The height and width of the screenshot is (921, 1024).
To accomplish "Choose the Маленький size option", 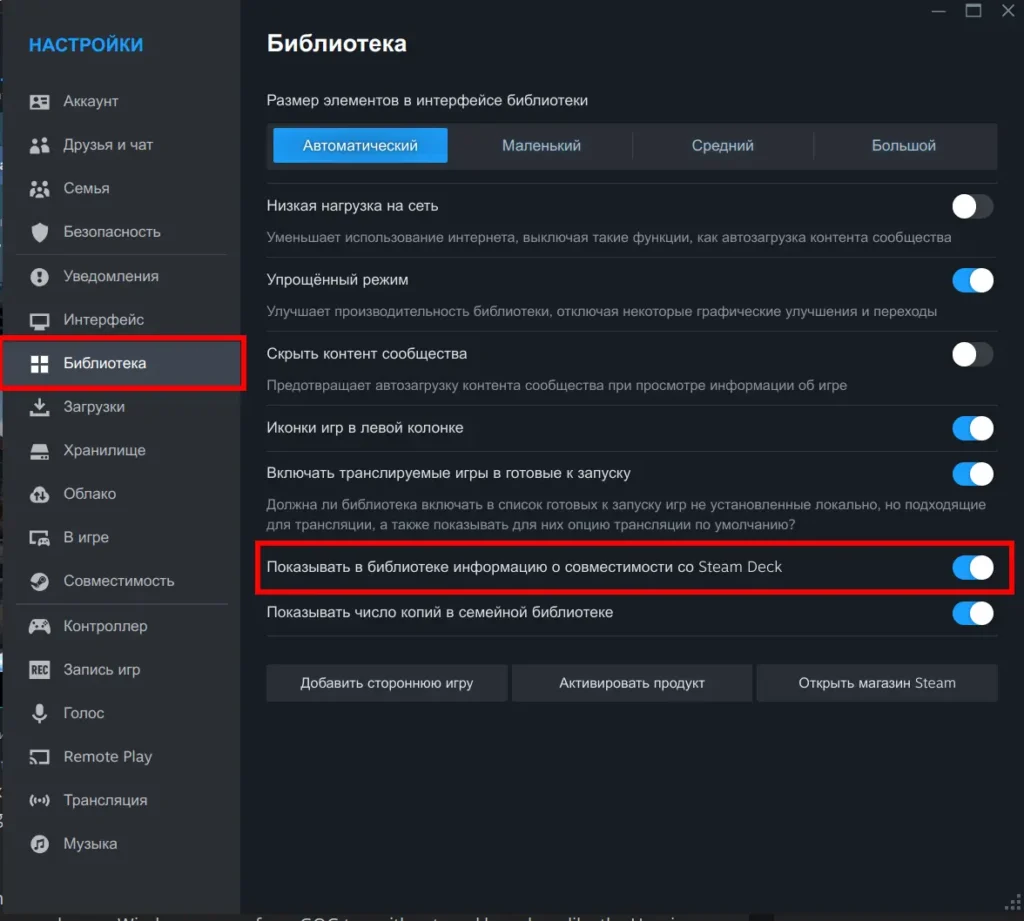I will pyautogui.click(x=541, y=146).
